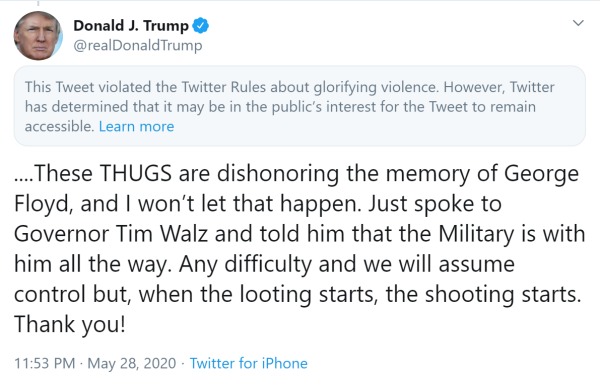Click the word looting in the tweet

[276, 295]
